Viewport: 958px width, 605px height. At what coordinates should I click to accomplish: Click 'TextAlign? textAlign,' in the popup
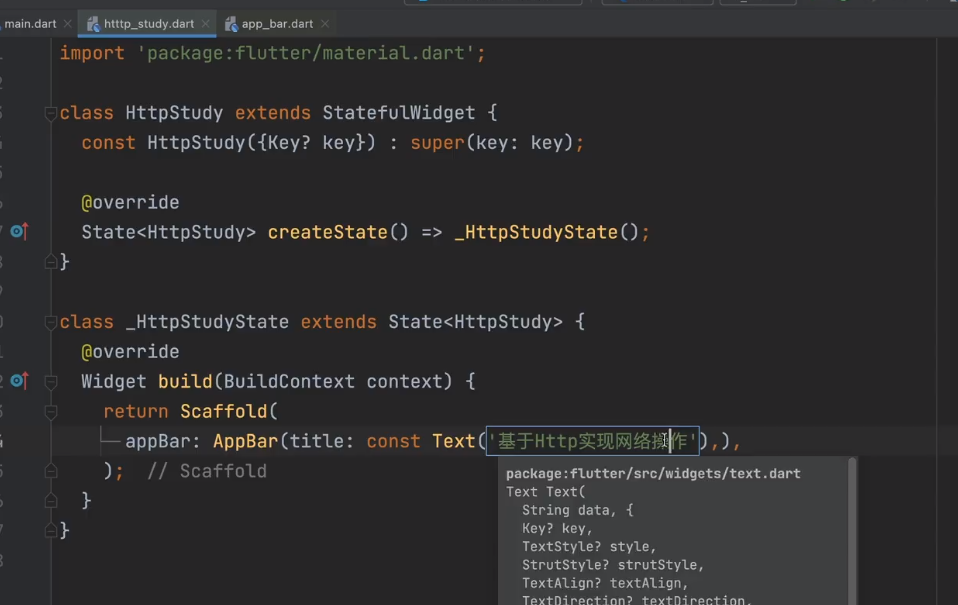click(605, 583)
